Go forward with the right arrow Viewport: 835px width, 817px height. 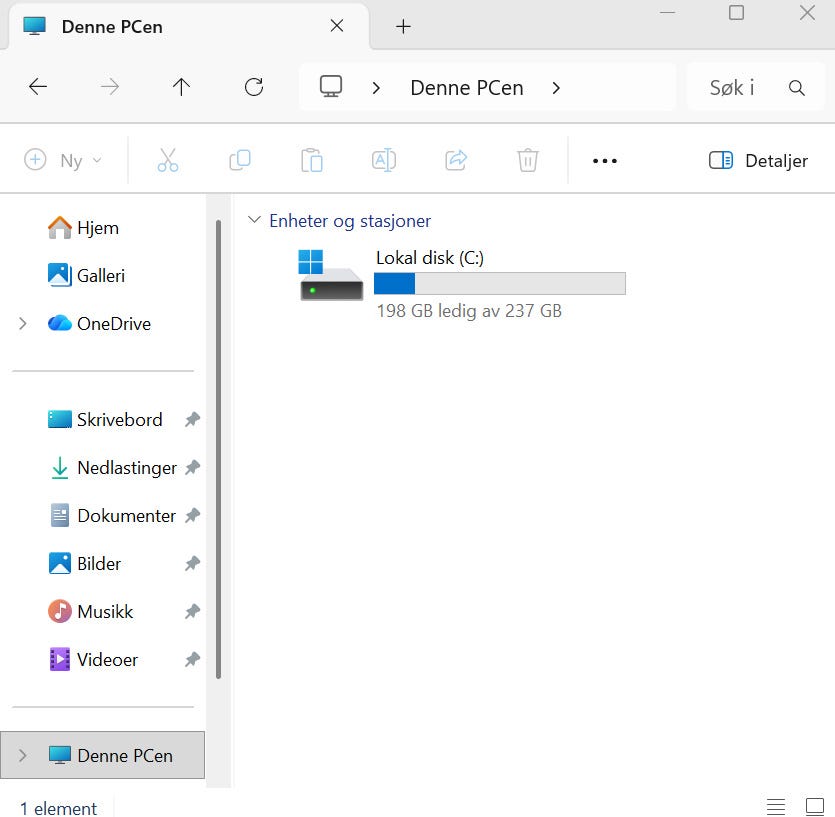(x=110, y=87)
